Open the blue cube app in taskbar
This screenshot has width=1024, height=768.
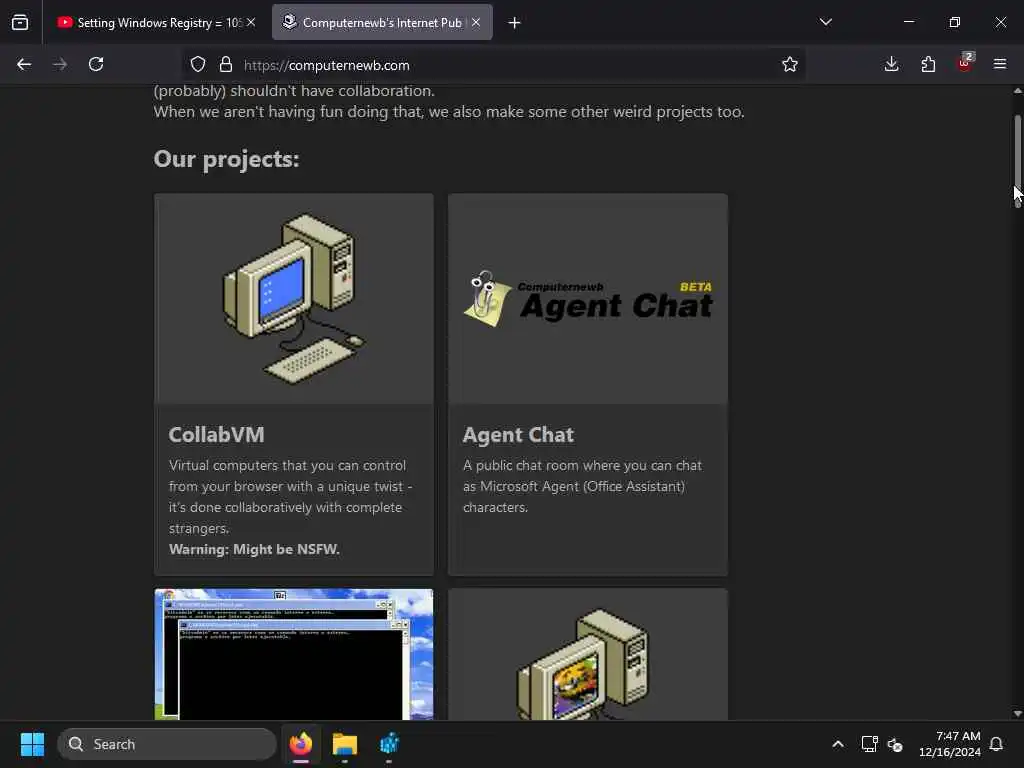389,744
